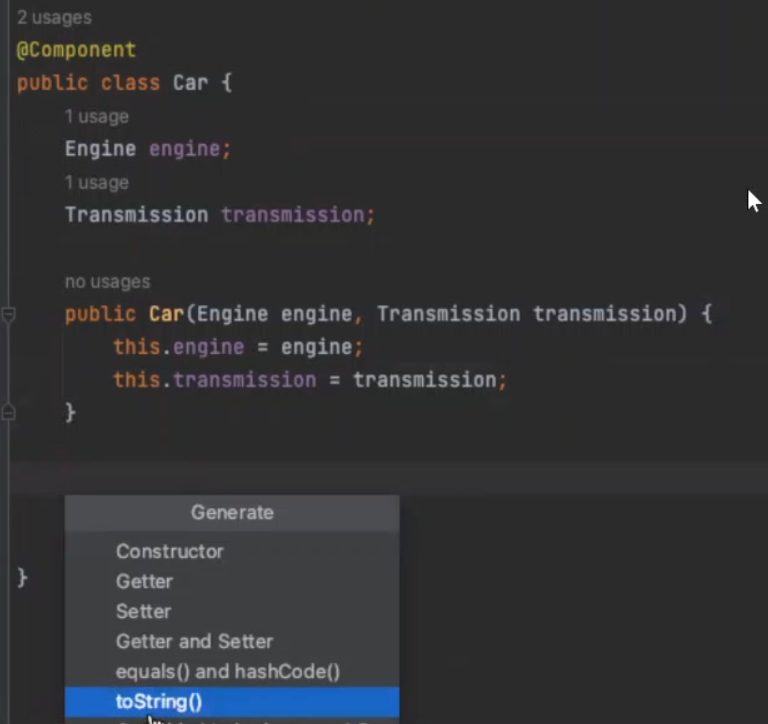Click the @Component annotation

(x=76, y=50)
